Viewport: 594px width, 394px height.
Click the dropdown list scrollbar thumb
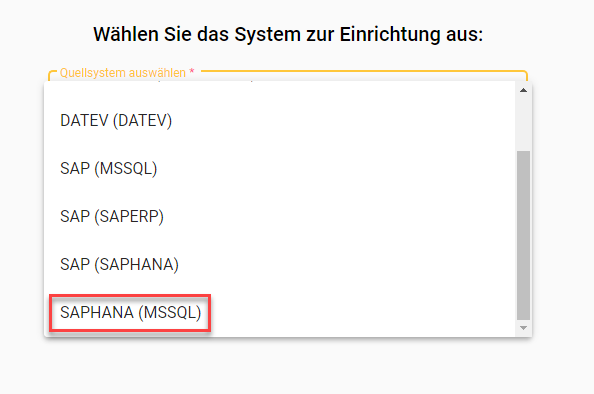pos(524,235)
